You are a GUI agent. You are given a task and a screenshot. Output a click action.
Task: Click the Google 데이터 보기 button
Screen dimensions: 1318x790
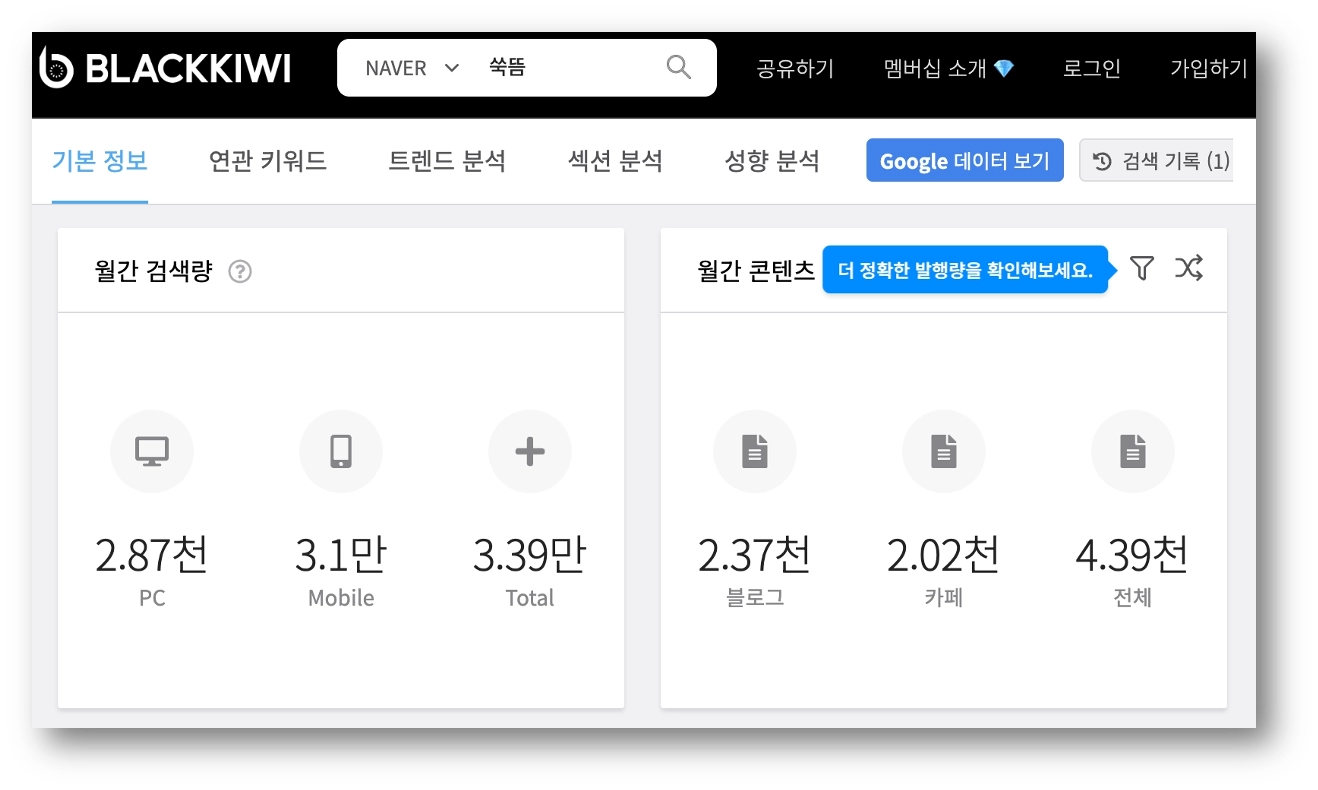(964, 160)
